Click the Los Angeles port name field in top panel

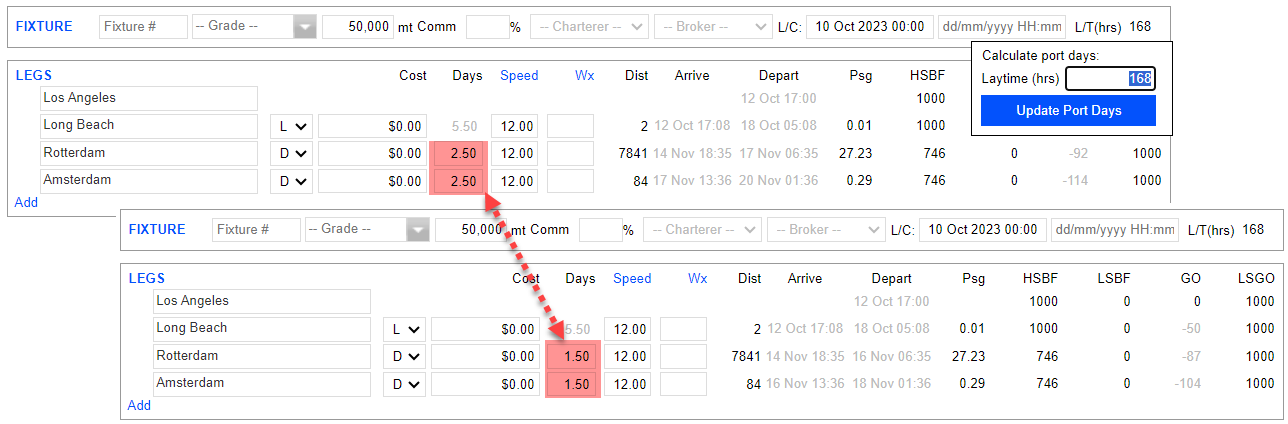[x=149, y=98]
